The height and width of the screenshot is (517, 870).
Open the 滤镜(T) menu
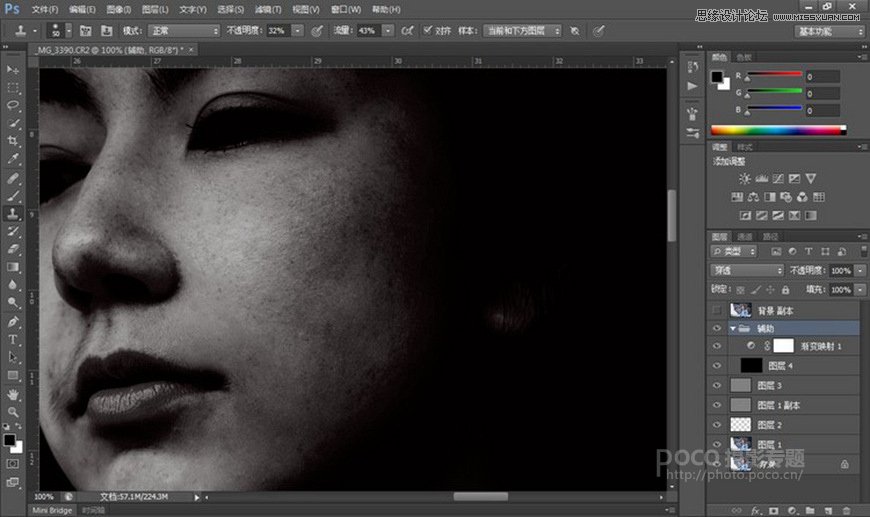(x=269, y=9)
